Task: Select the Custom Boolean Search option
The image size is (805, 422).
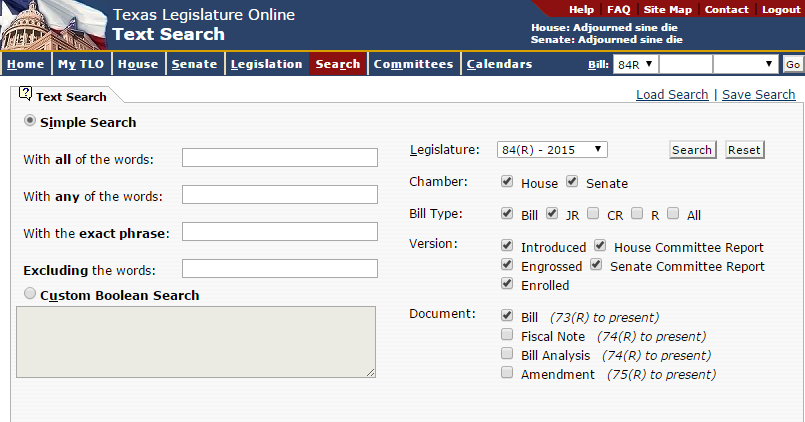Action: (30, 294)
